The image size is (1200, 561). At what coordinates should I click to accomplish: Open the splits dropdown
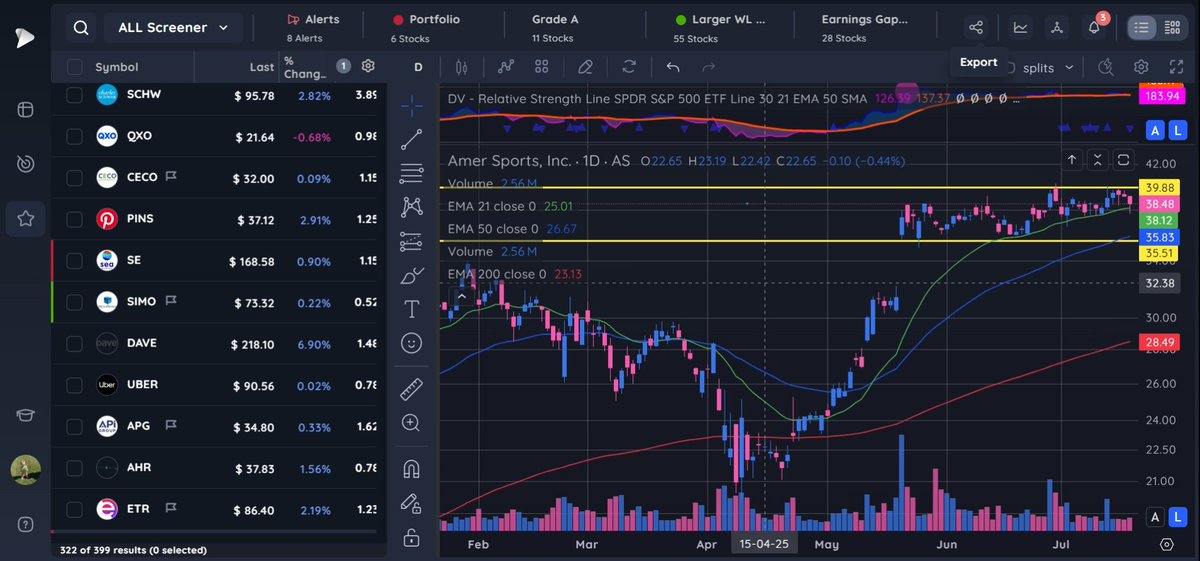(x=1048, y=67)
